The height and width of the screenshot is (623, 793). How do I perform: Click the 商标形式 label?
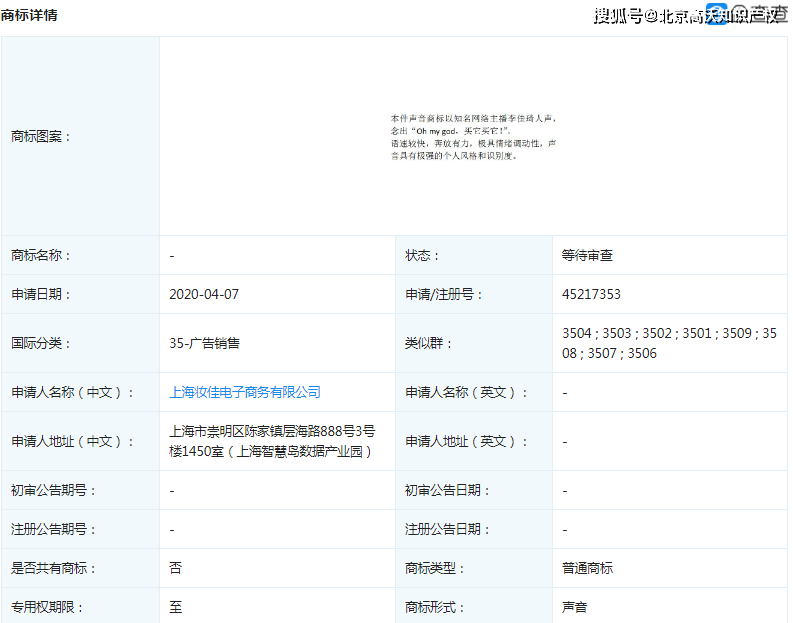434,607
